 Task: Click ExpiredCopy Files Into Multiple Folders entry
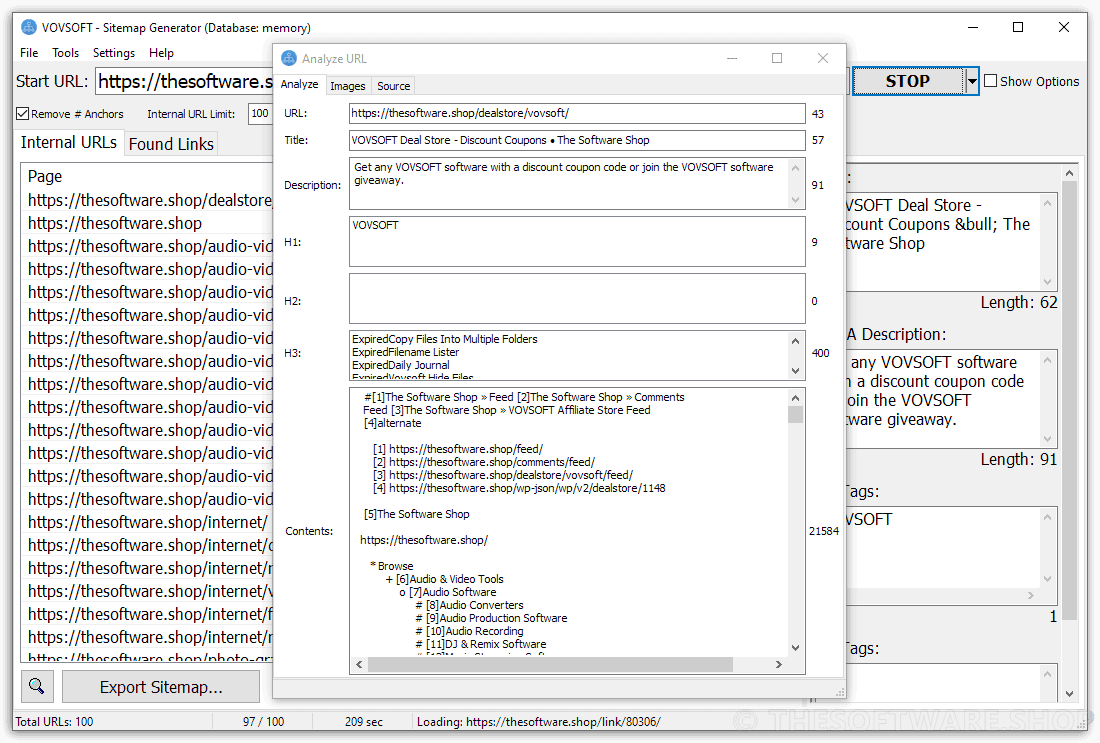[445, 339]
